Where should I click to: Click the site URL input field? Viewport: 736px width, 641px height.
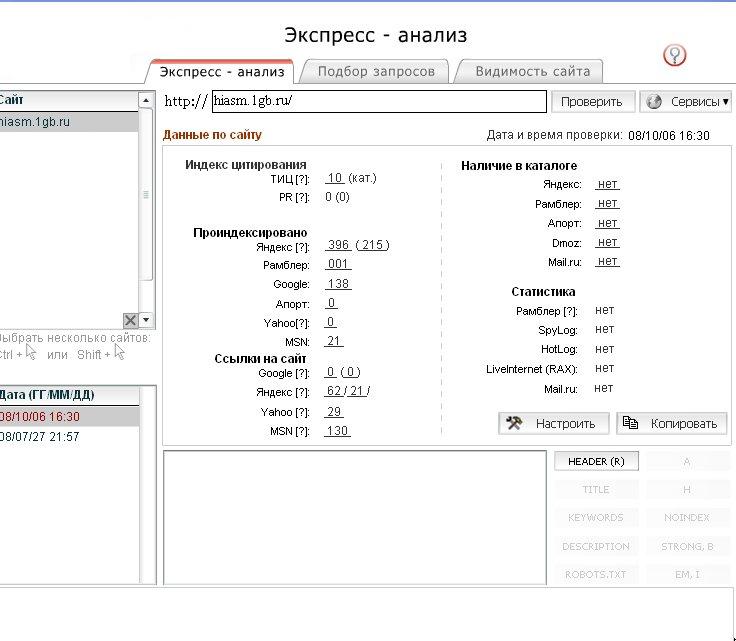(x=379, y=101)
